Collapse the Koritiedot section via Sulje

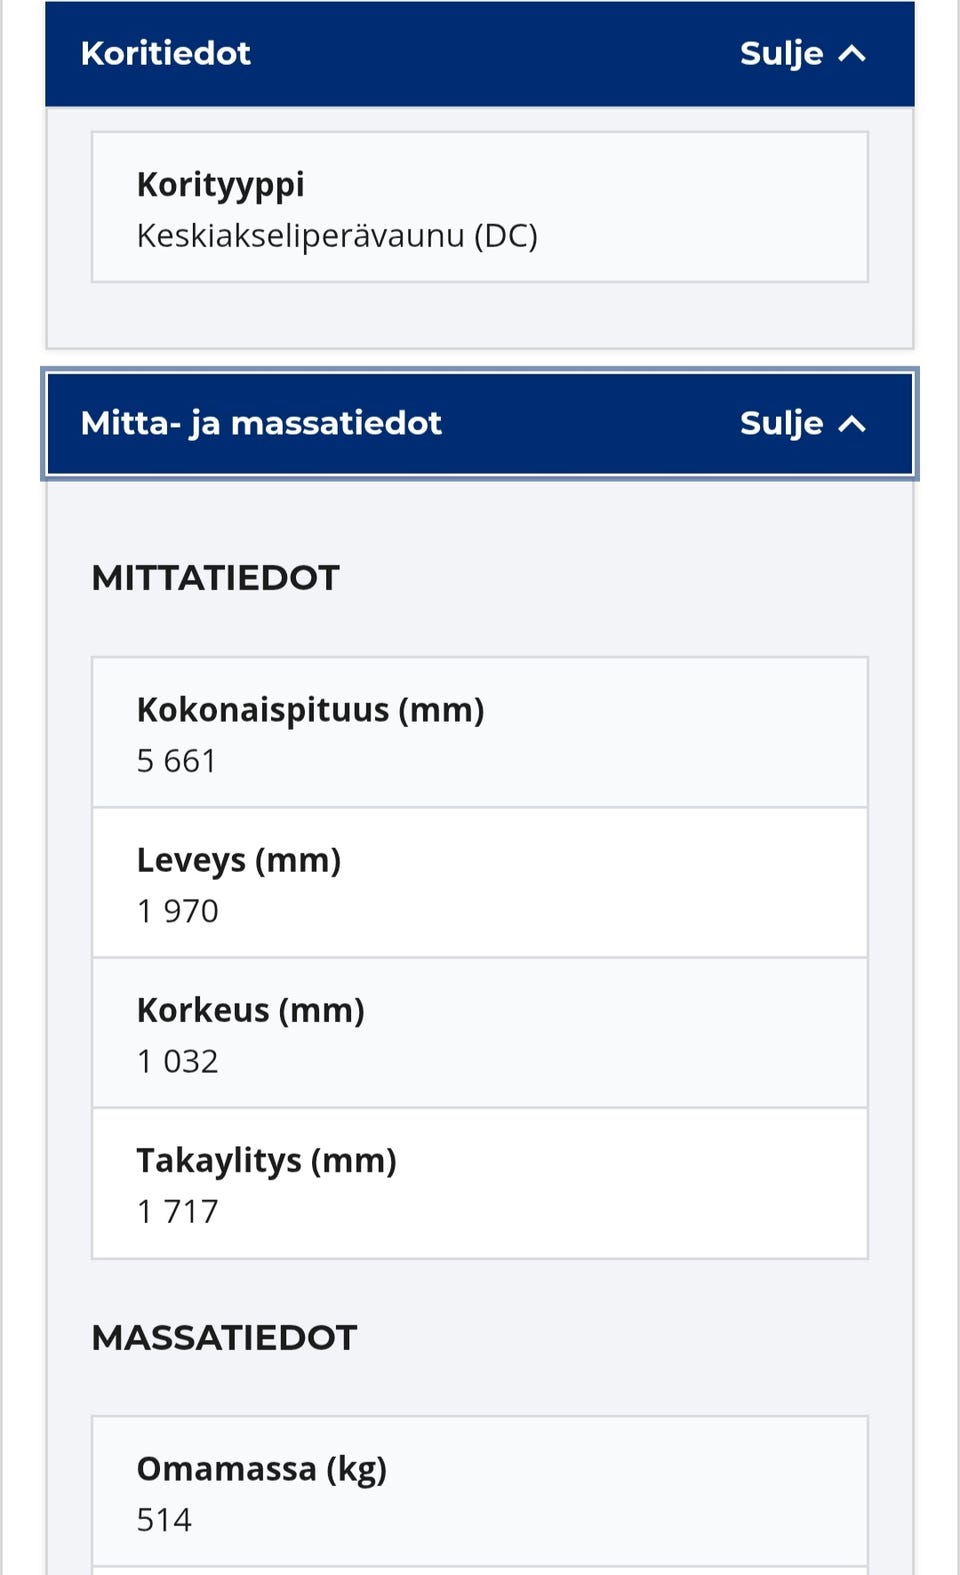781,54
